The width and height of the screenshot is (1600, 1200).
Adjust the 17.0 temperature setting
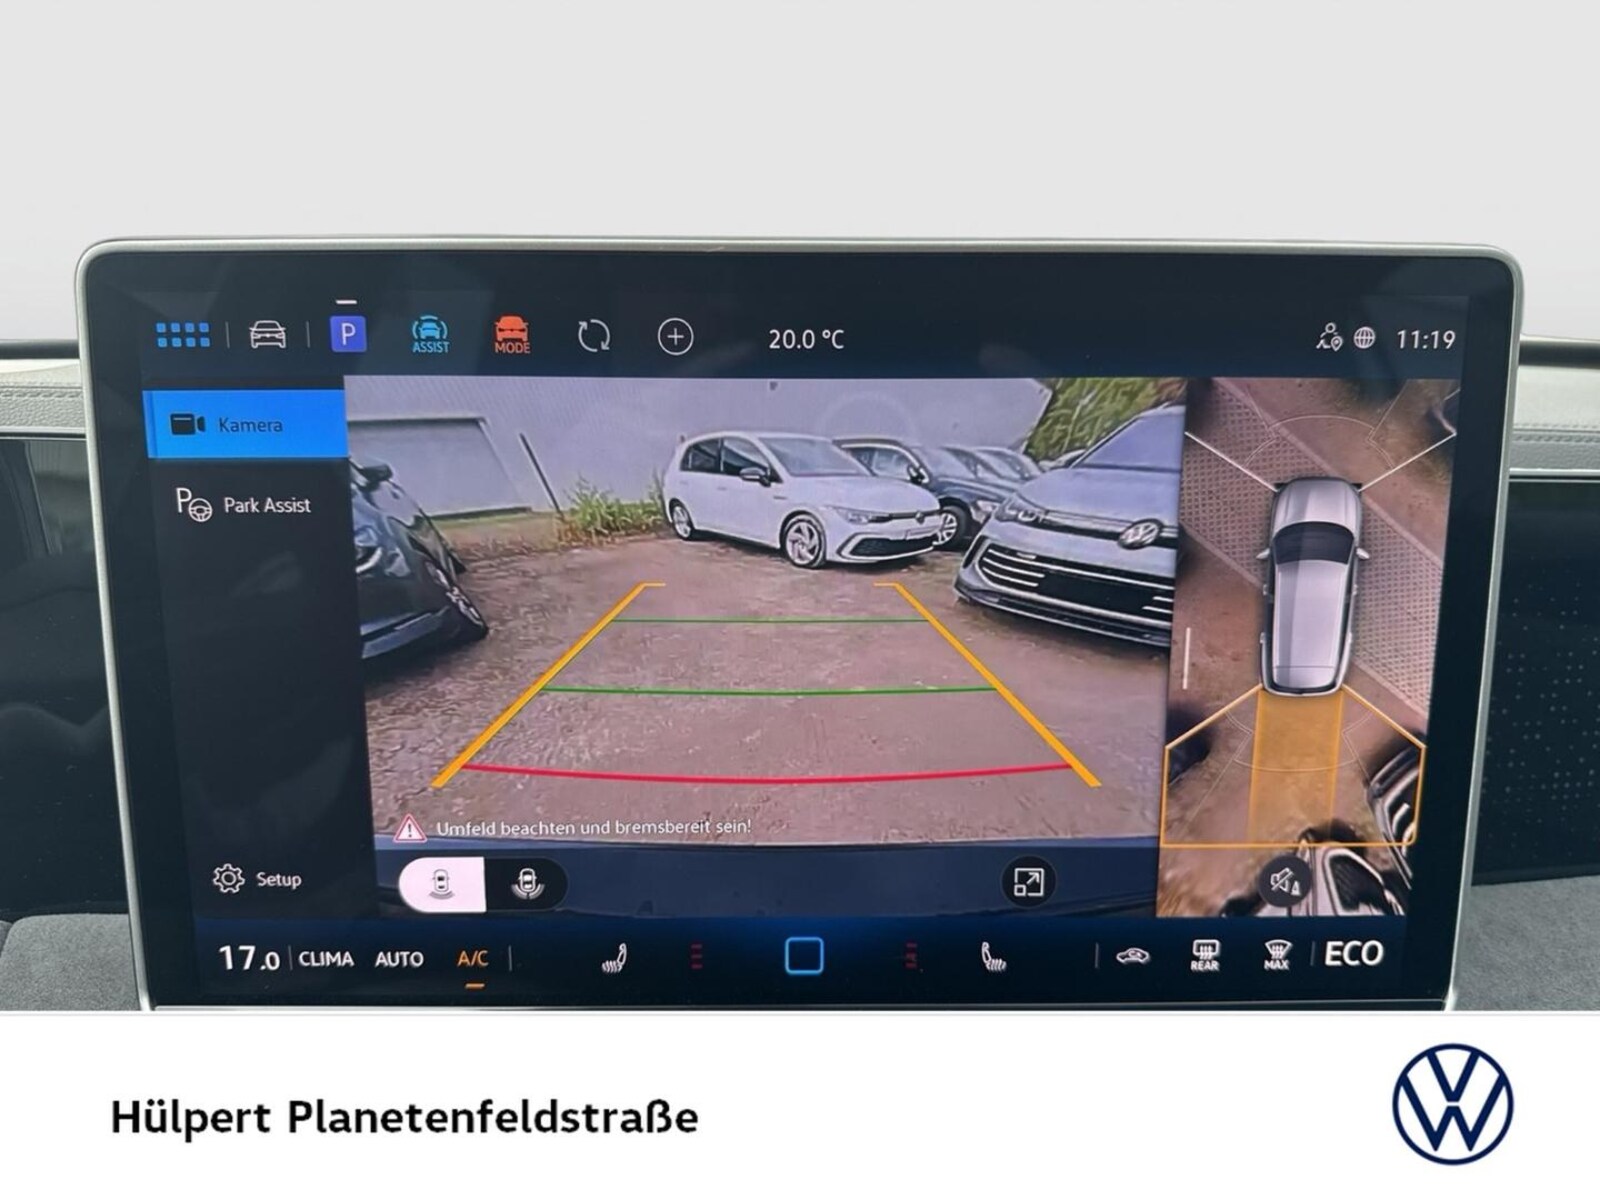click(248, 958)
